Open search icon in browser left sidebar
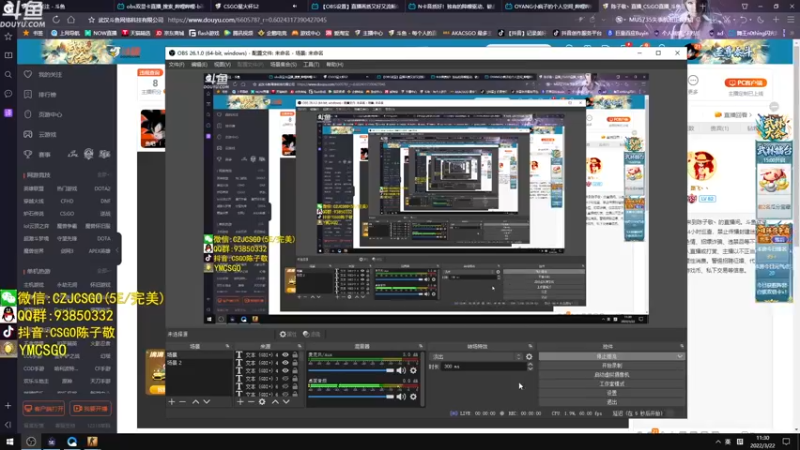 [x=8, y=75]
